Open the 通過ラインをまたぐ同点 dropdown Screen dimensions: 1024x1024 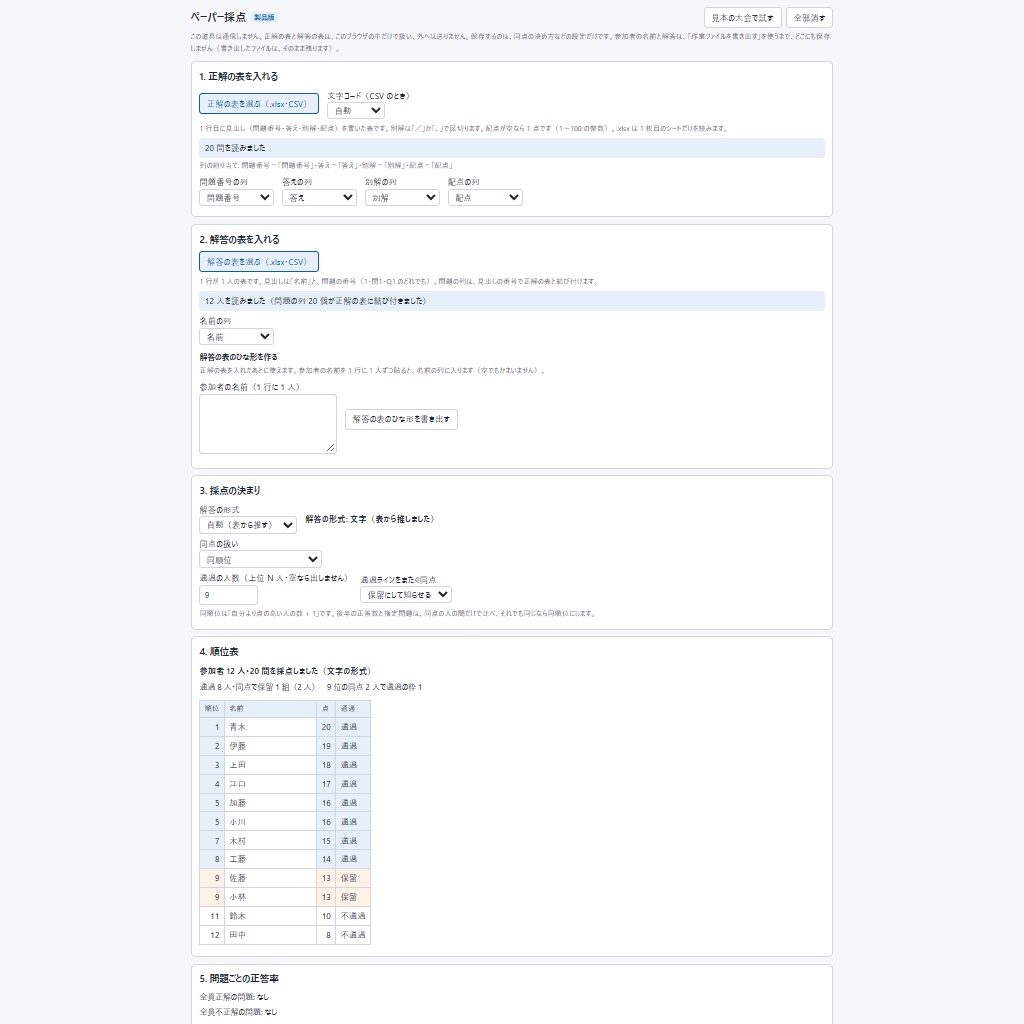pos(406,595)
